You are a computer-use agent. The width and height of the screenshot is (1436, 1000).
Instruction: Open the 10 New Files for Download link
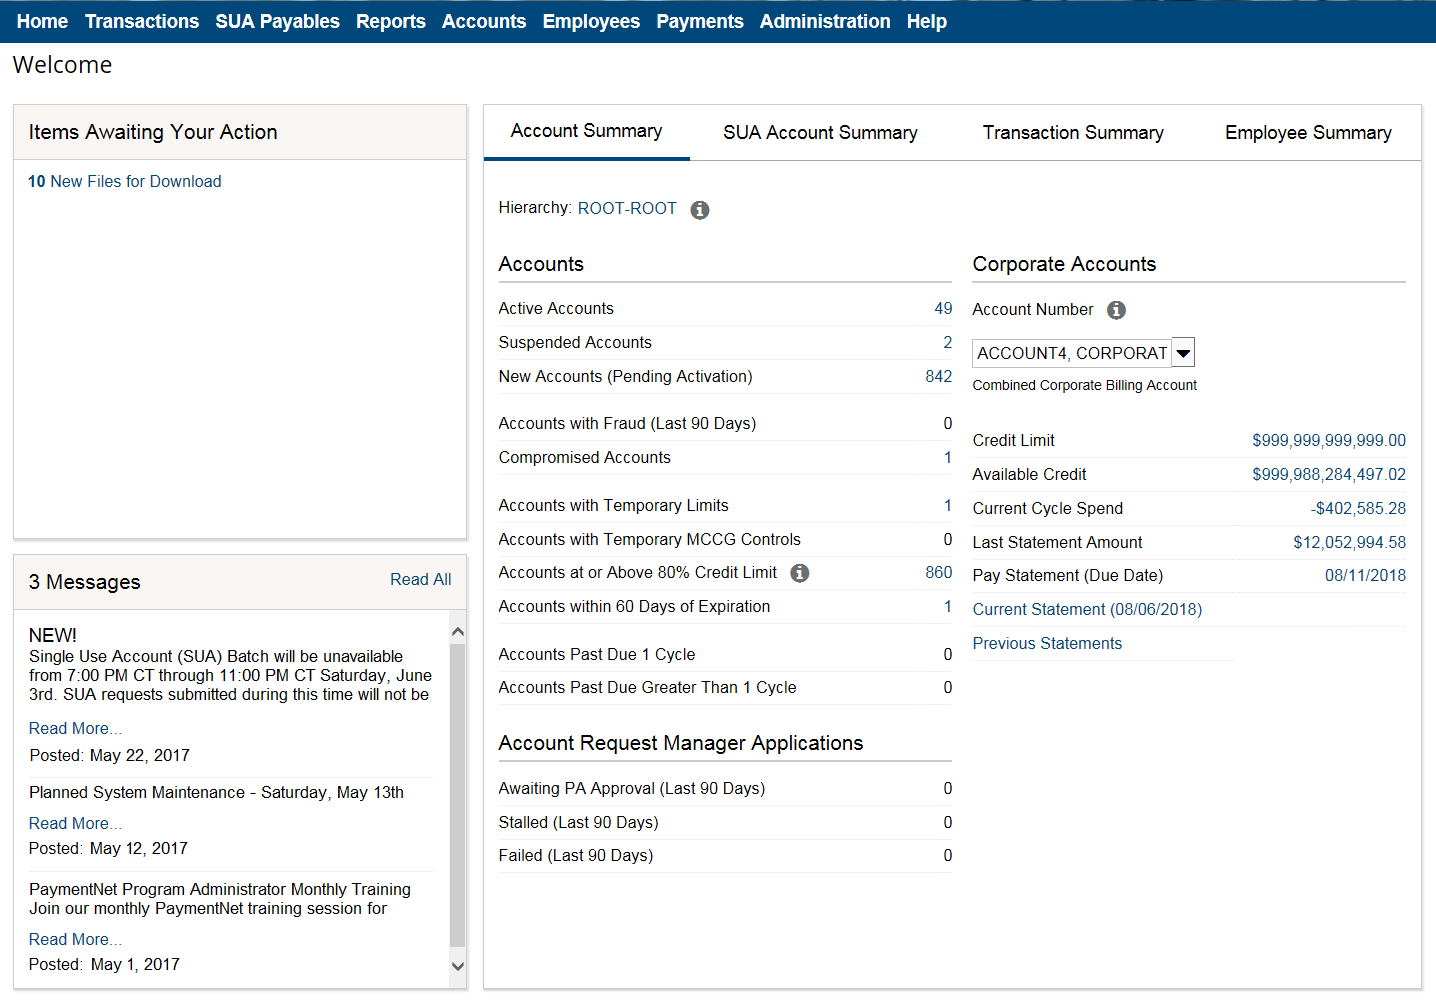[x=125, y=181]
